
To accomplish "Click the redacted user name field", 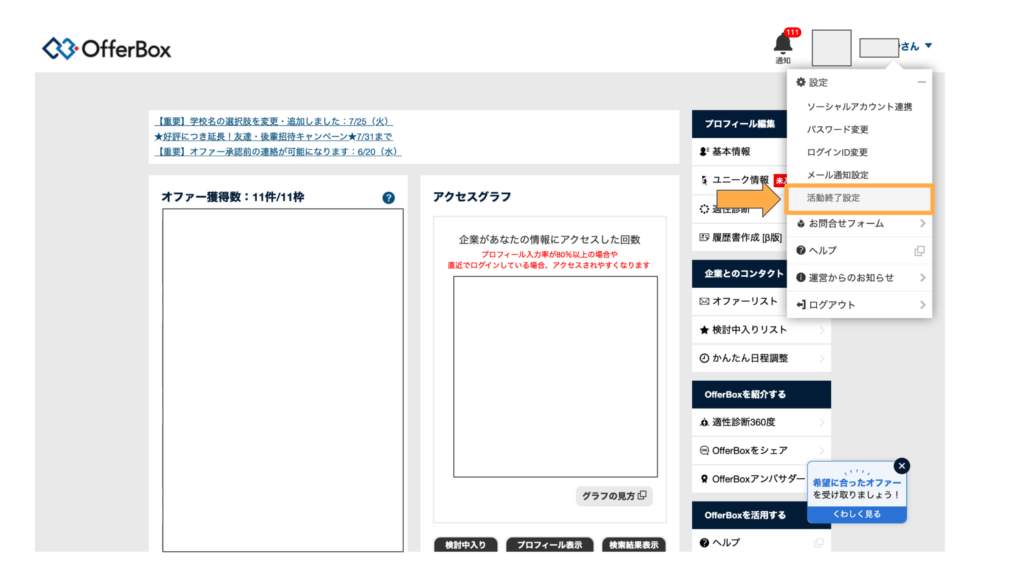I will tap(878, 48).
